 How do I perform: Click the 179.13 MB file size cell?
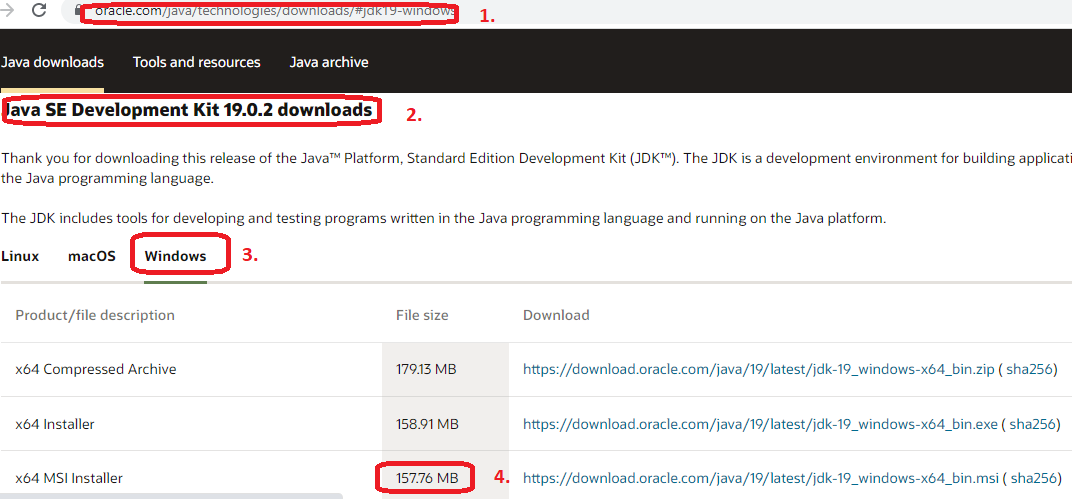445,369
